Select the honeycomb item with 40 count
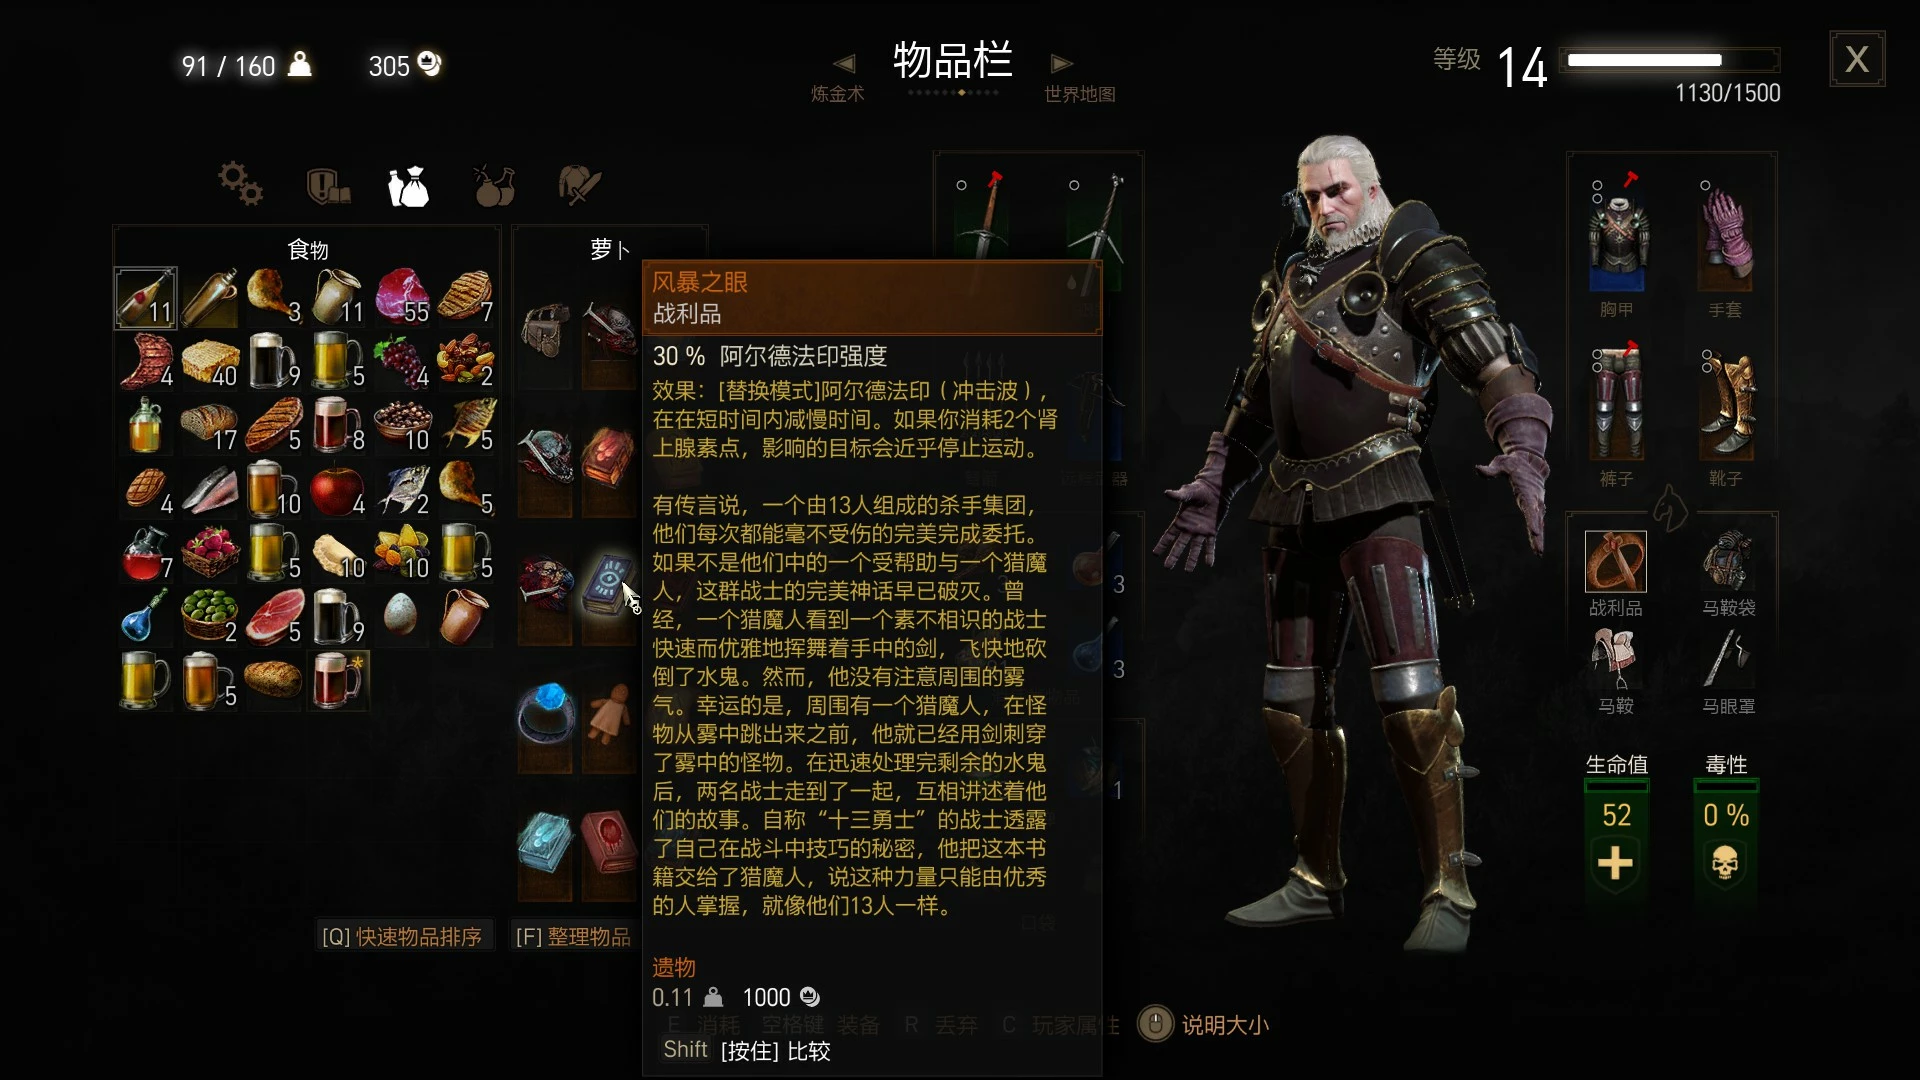 click(x=210, y=362)
